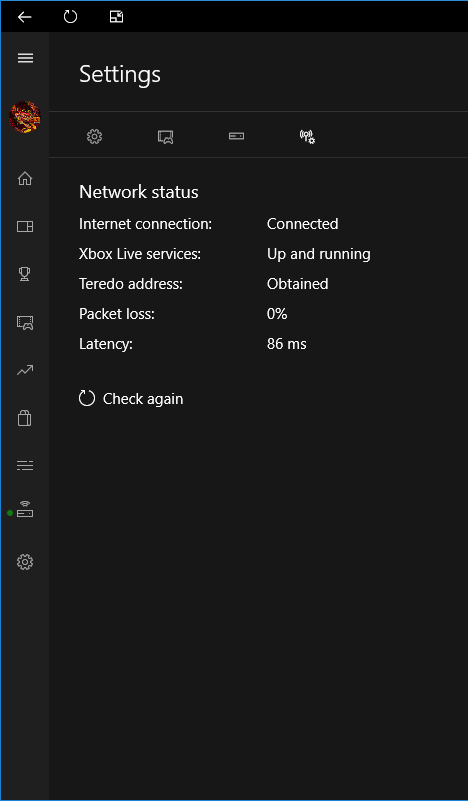This screenshot has width=468, height=801.
Task: Expand the hamburger navigation menu
Action: click(x=25, y=58)
